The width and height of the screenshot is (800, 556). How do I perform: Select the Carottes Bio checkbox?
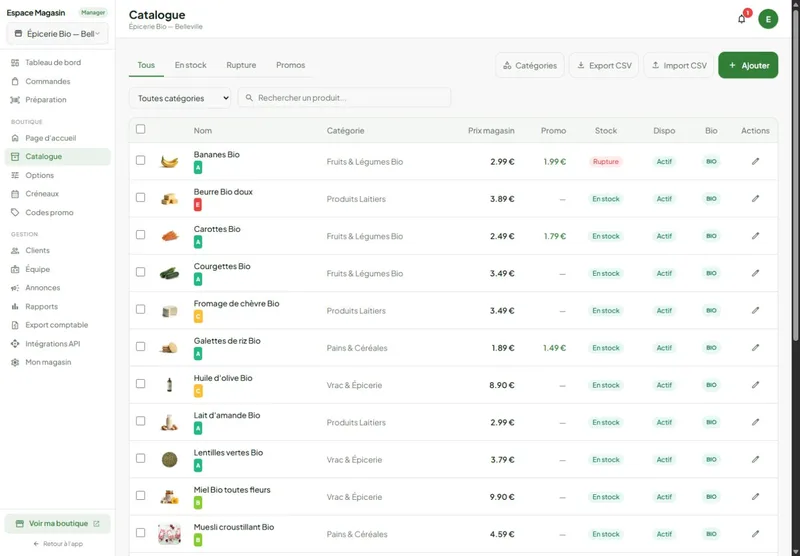pos(140,235)
